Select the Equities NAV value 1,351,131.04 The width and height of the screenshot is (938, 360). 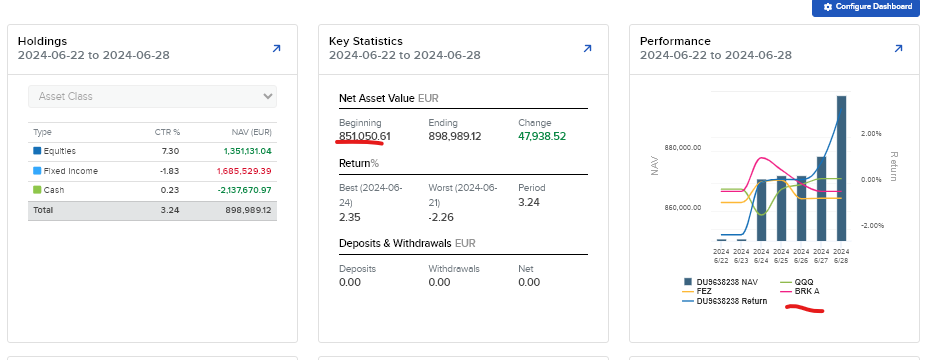point(248,151)
